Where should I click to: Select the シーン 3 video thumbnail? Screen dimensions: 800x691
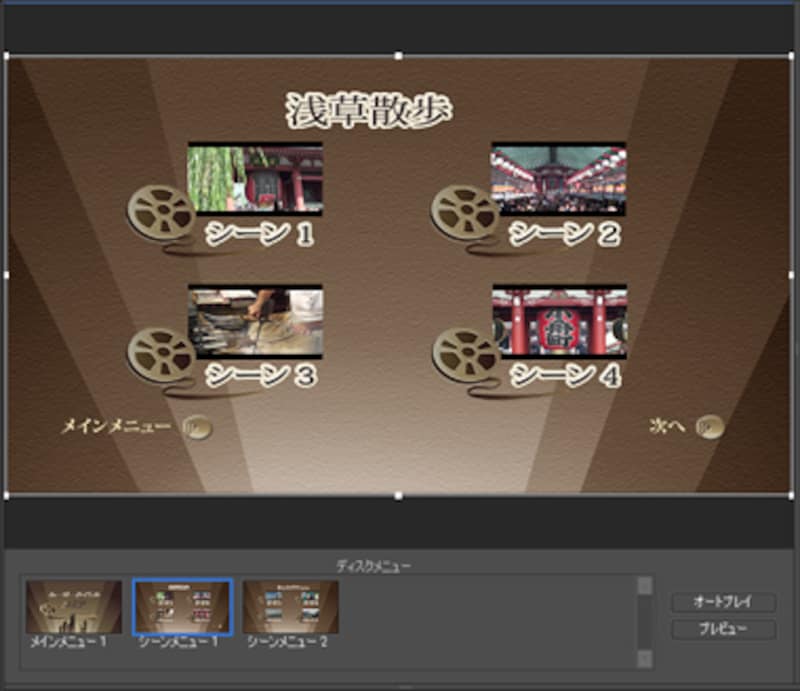point(255,321)
